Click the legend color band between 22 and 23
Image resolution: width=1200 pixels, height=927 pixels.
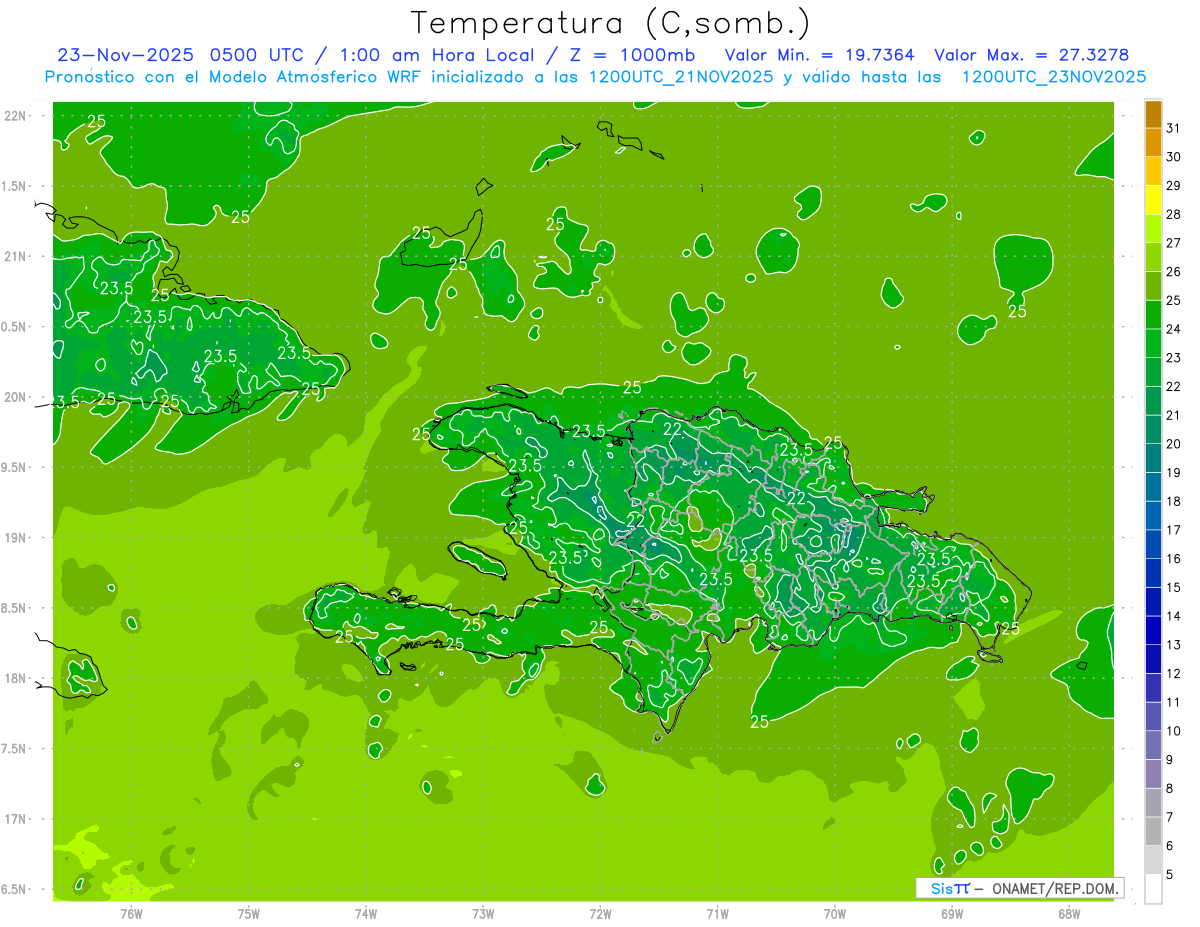pyautogui.click(x=1153, y=373)
